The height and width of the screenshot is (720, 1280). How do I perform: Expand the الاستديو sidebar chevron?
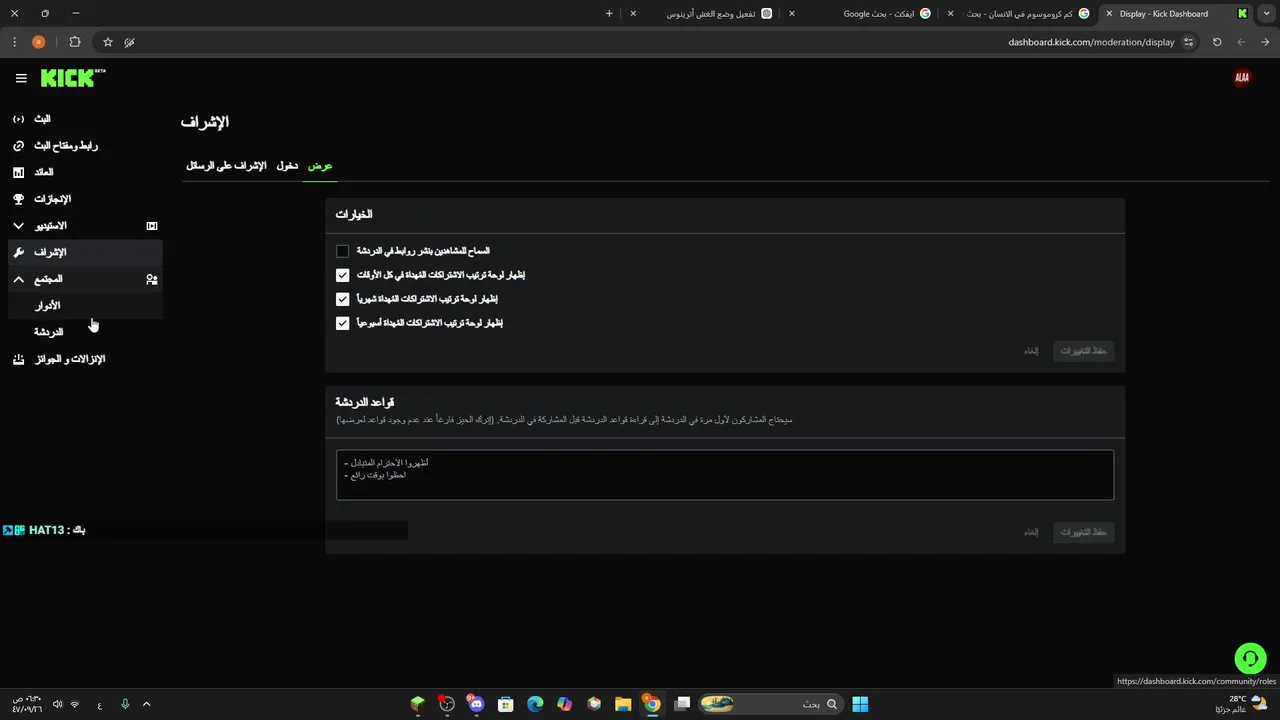point(18,226)
